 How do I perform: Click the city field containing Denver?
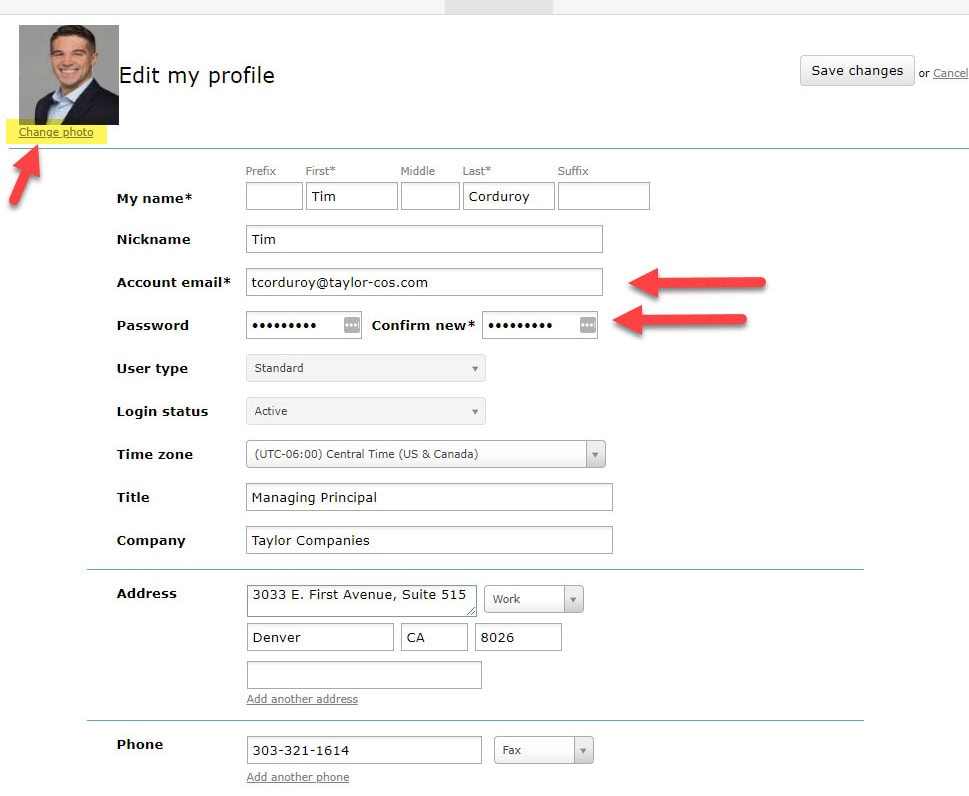pyautogui.click(x=320, y=637)
